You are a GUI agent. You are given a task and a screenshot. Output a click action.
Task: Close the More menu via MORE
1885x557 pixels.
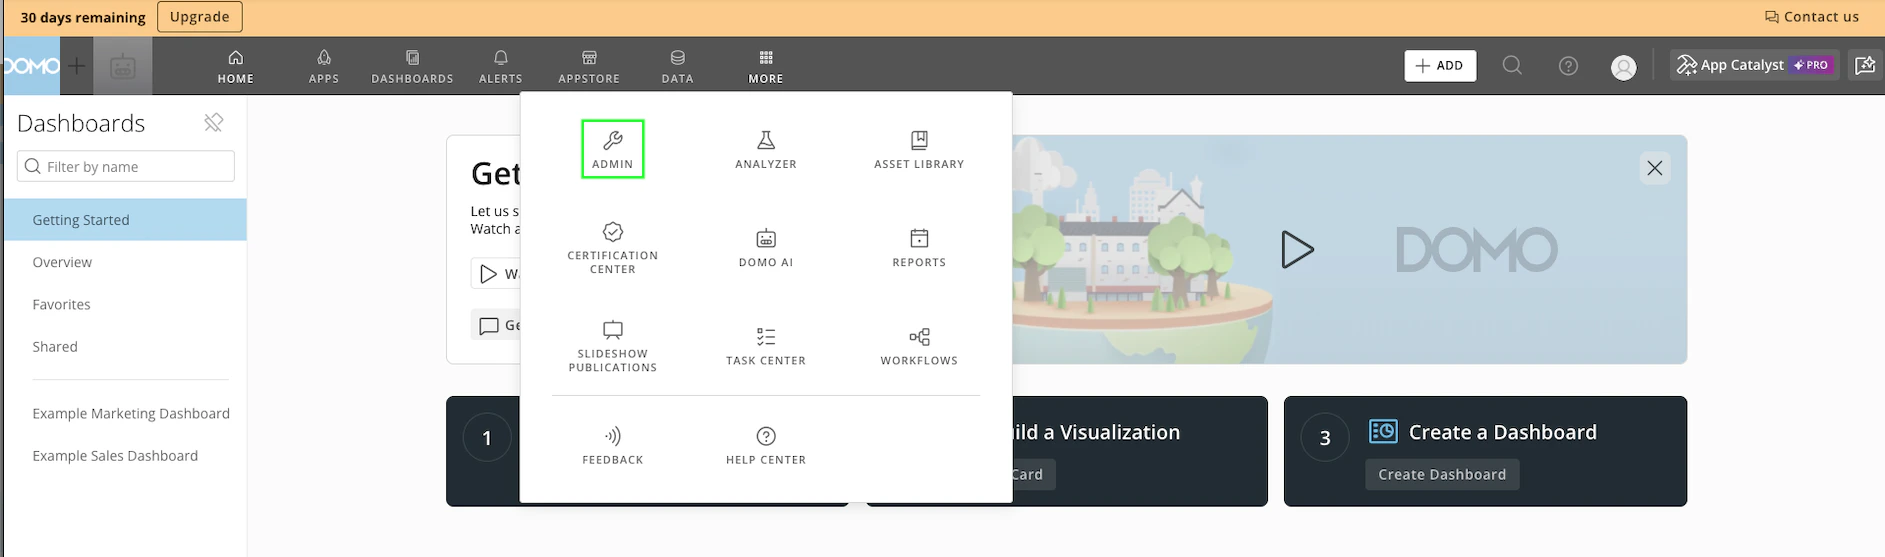click(x=766, y=66)
